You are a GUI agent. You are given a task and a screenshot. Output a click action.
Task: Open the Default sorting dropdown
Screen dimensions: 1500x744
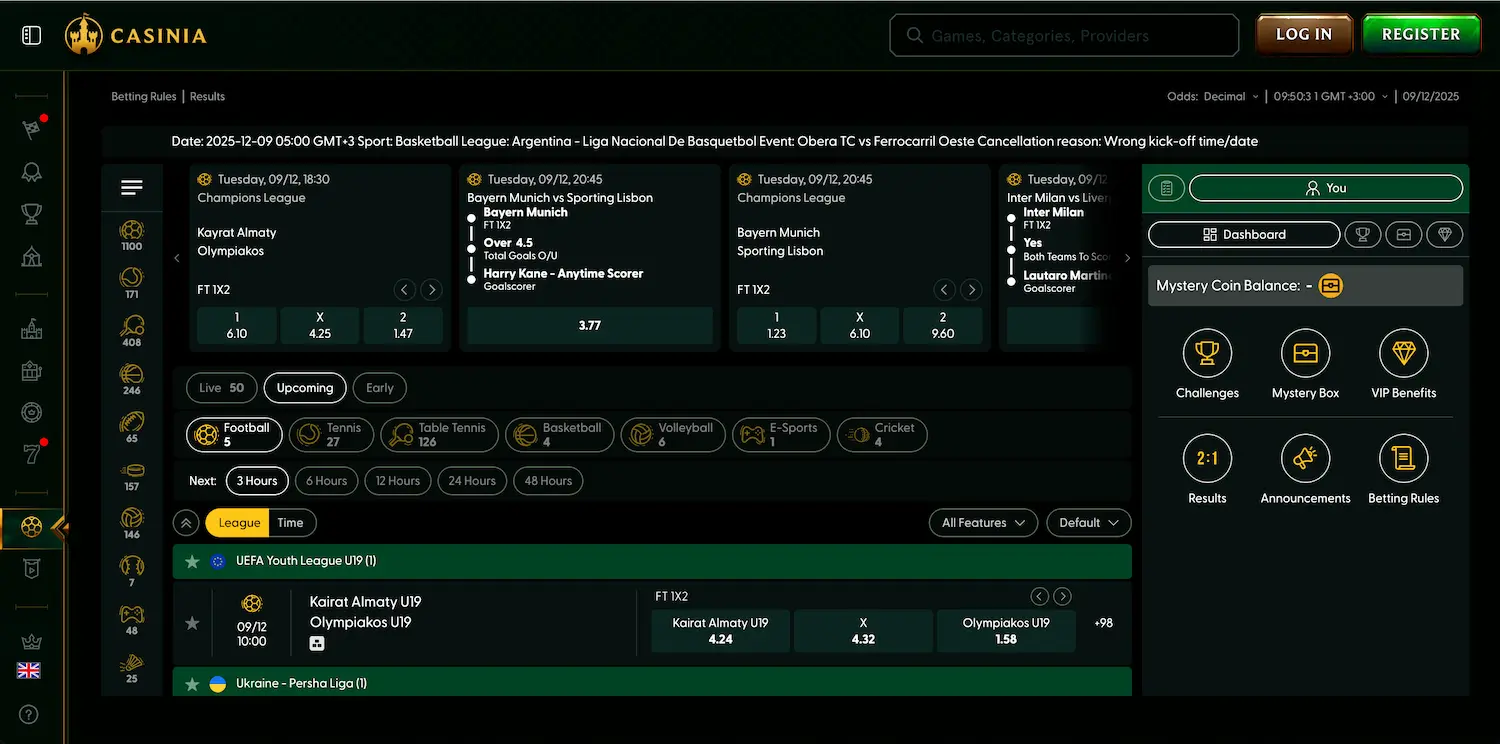(1088, 522)
